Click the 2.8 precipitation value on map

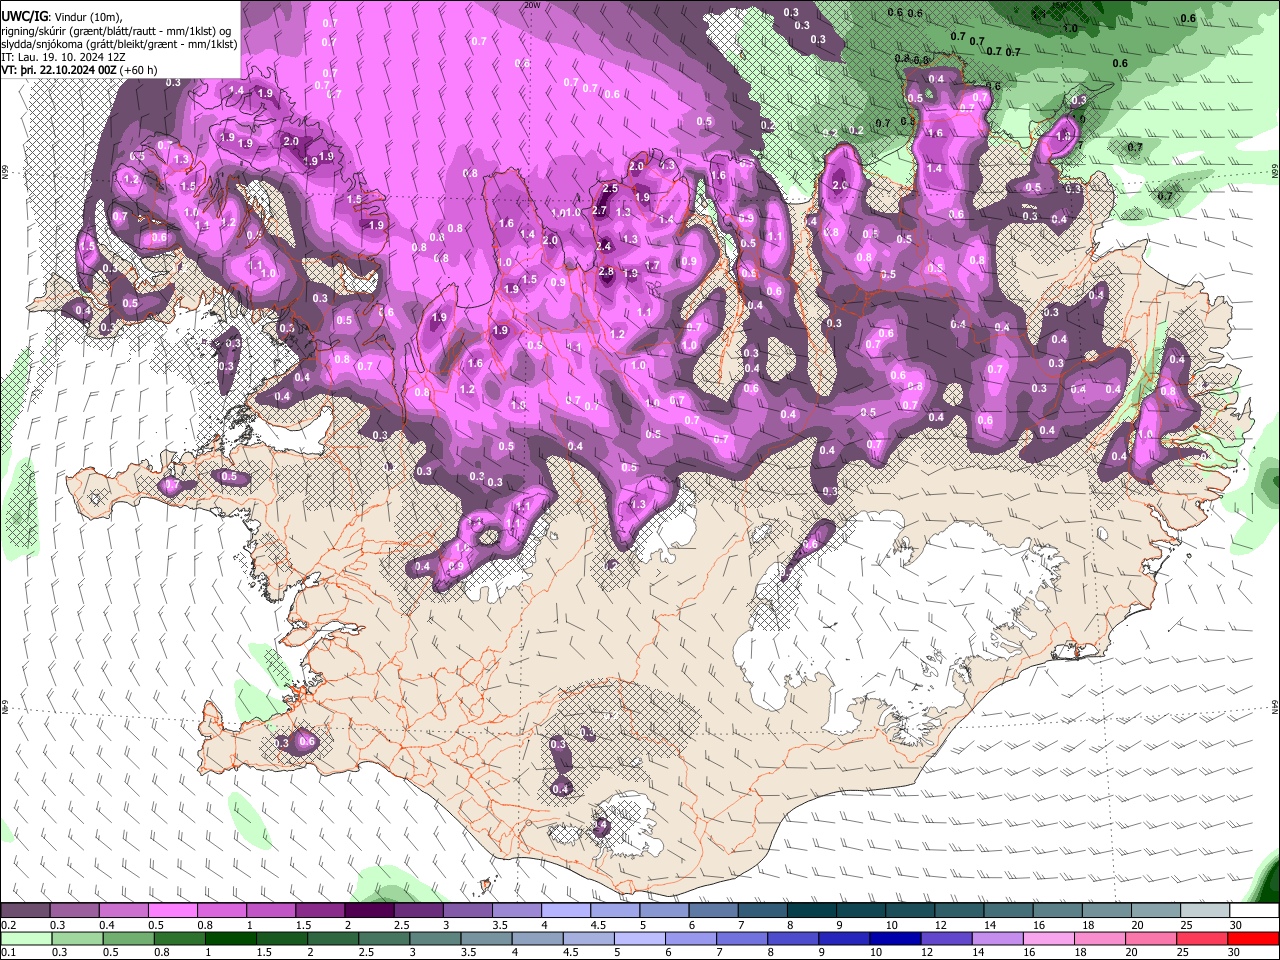pos(606,272)
